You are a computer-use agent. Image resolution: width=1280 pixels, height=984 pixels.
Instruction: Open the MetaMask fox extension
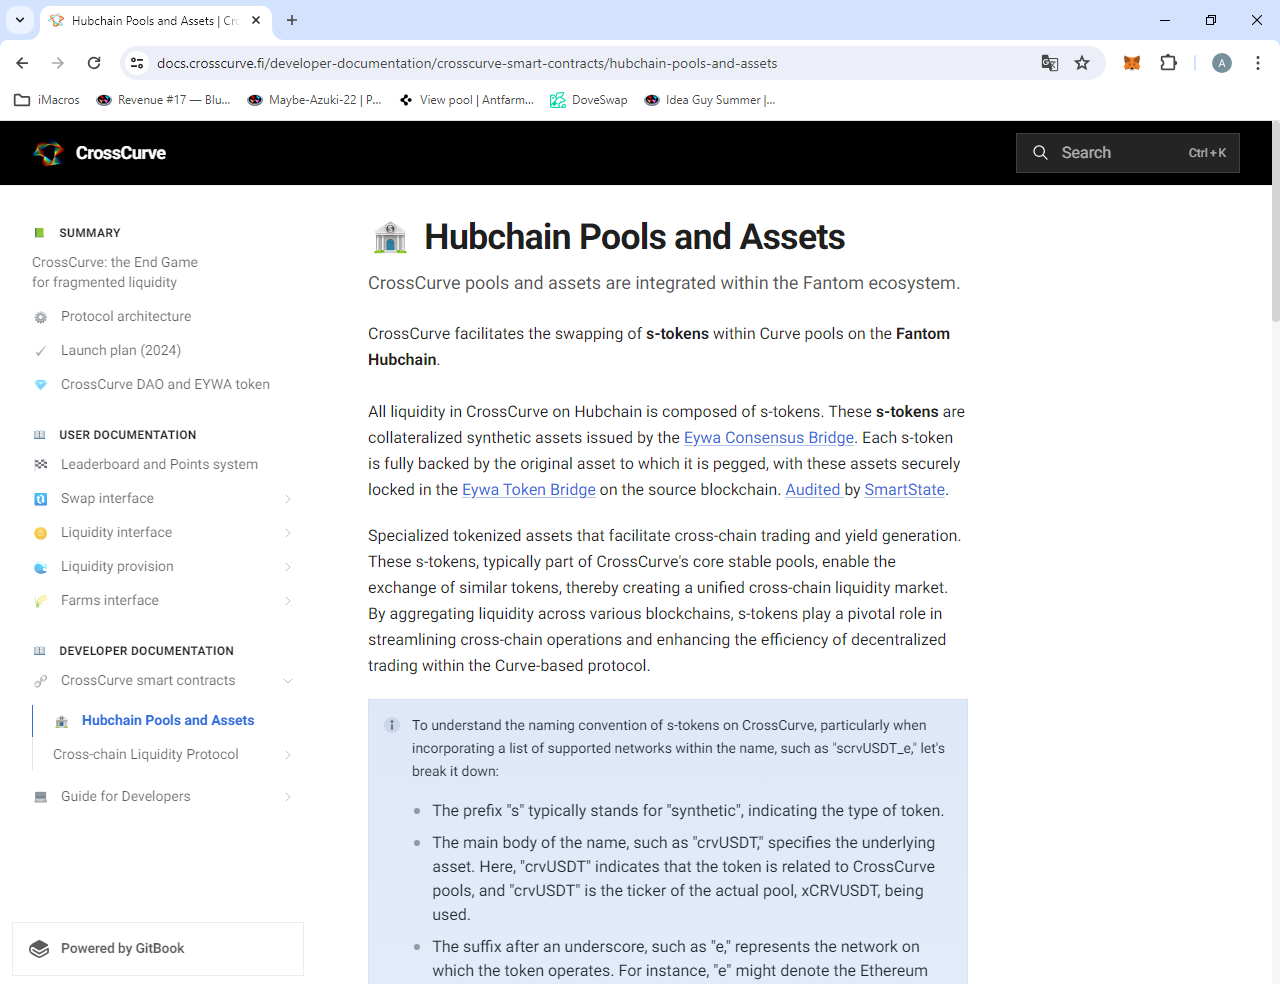tap(1132, 63)
